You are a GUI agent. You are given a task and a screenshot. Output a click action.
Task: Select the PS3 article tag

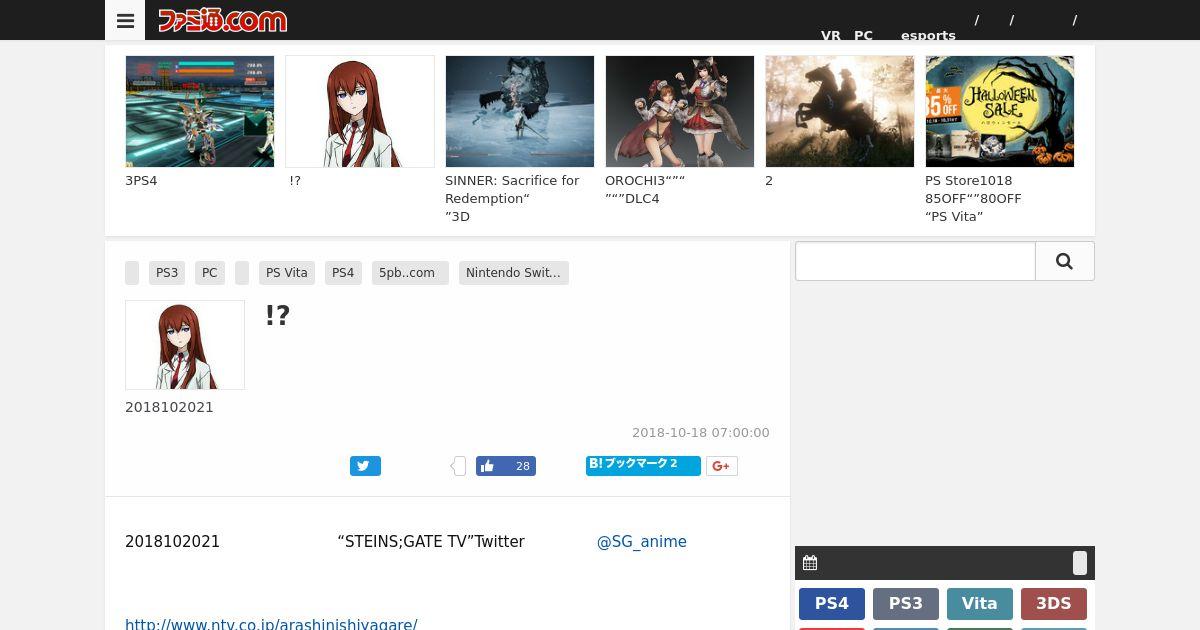167,273
